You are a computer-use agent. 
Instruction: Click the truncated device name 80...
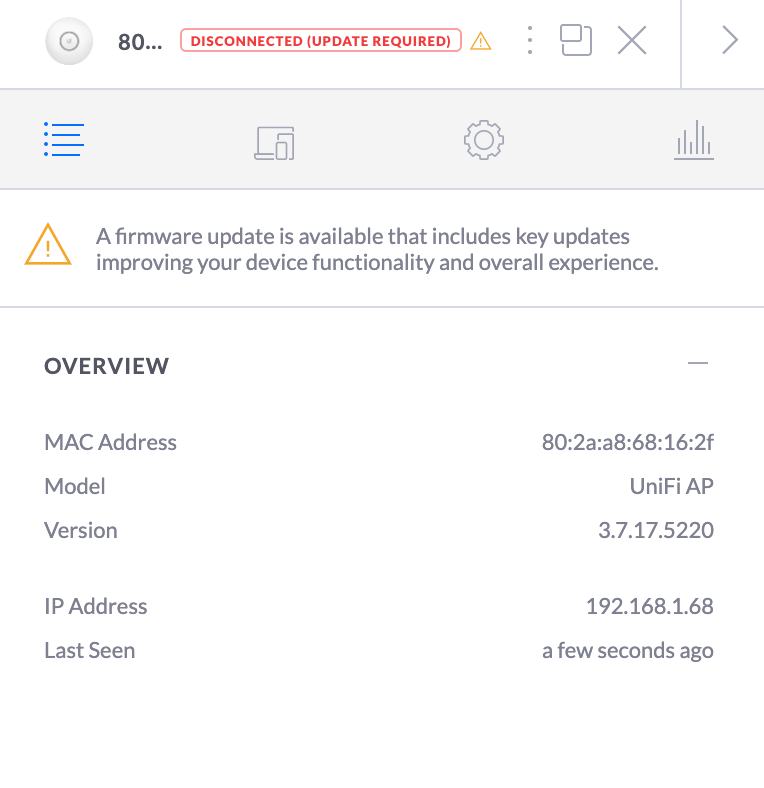point(139,42)
